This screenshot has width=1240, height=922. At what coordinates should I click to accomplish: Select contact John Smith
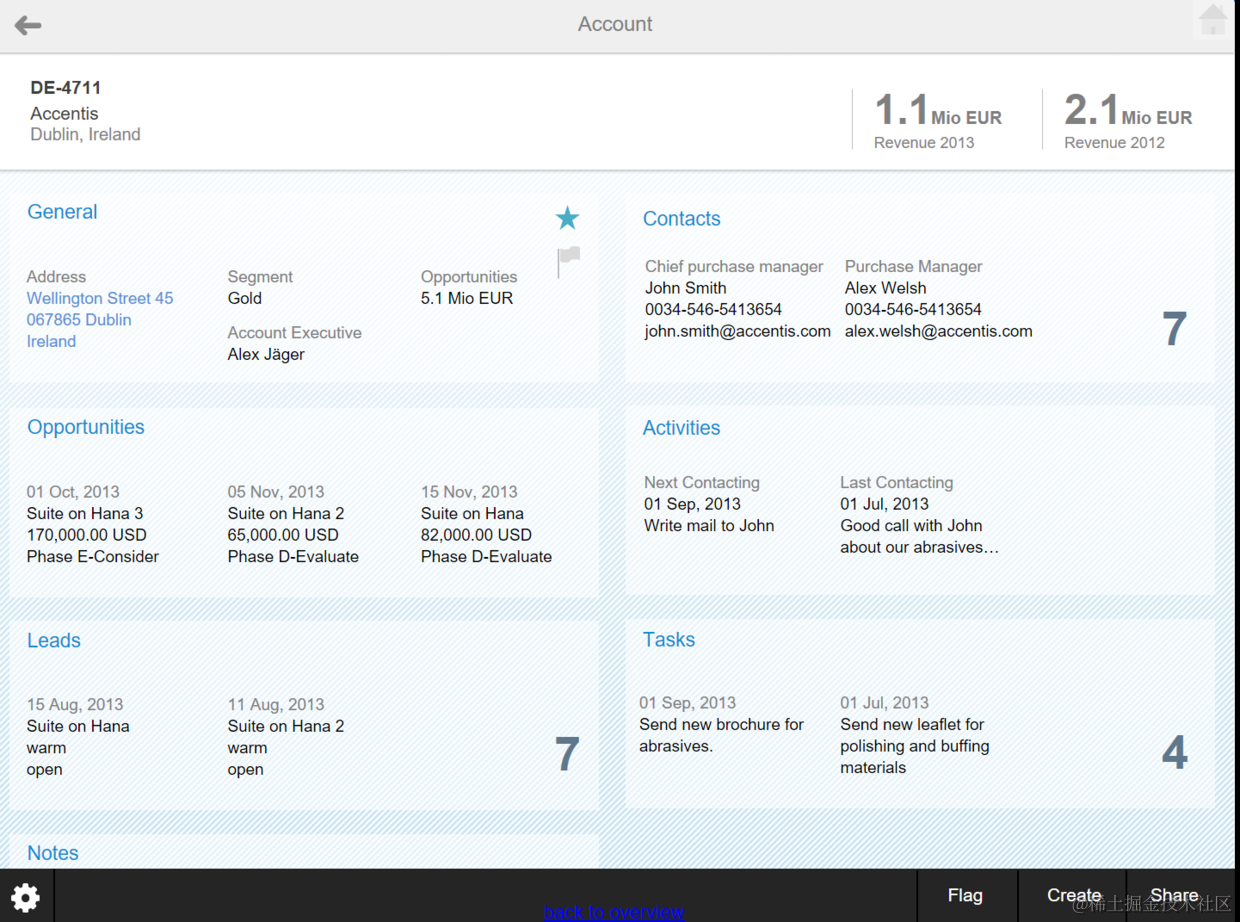coord(686,287)
